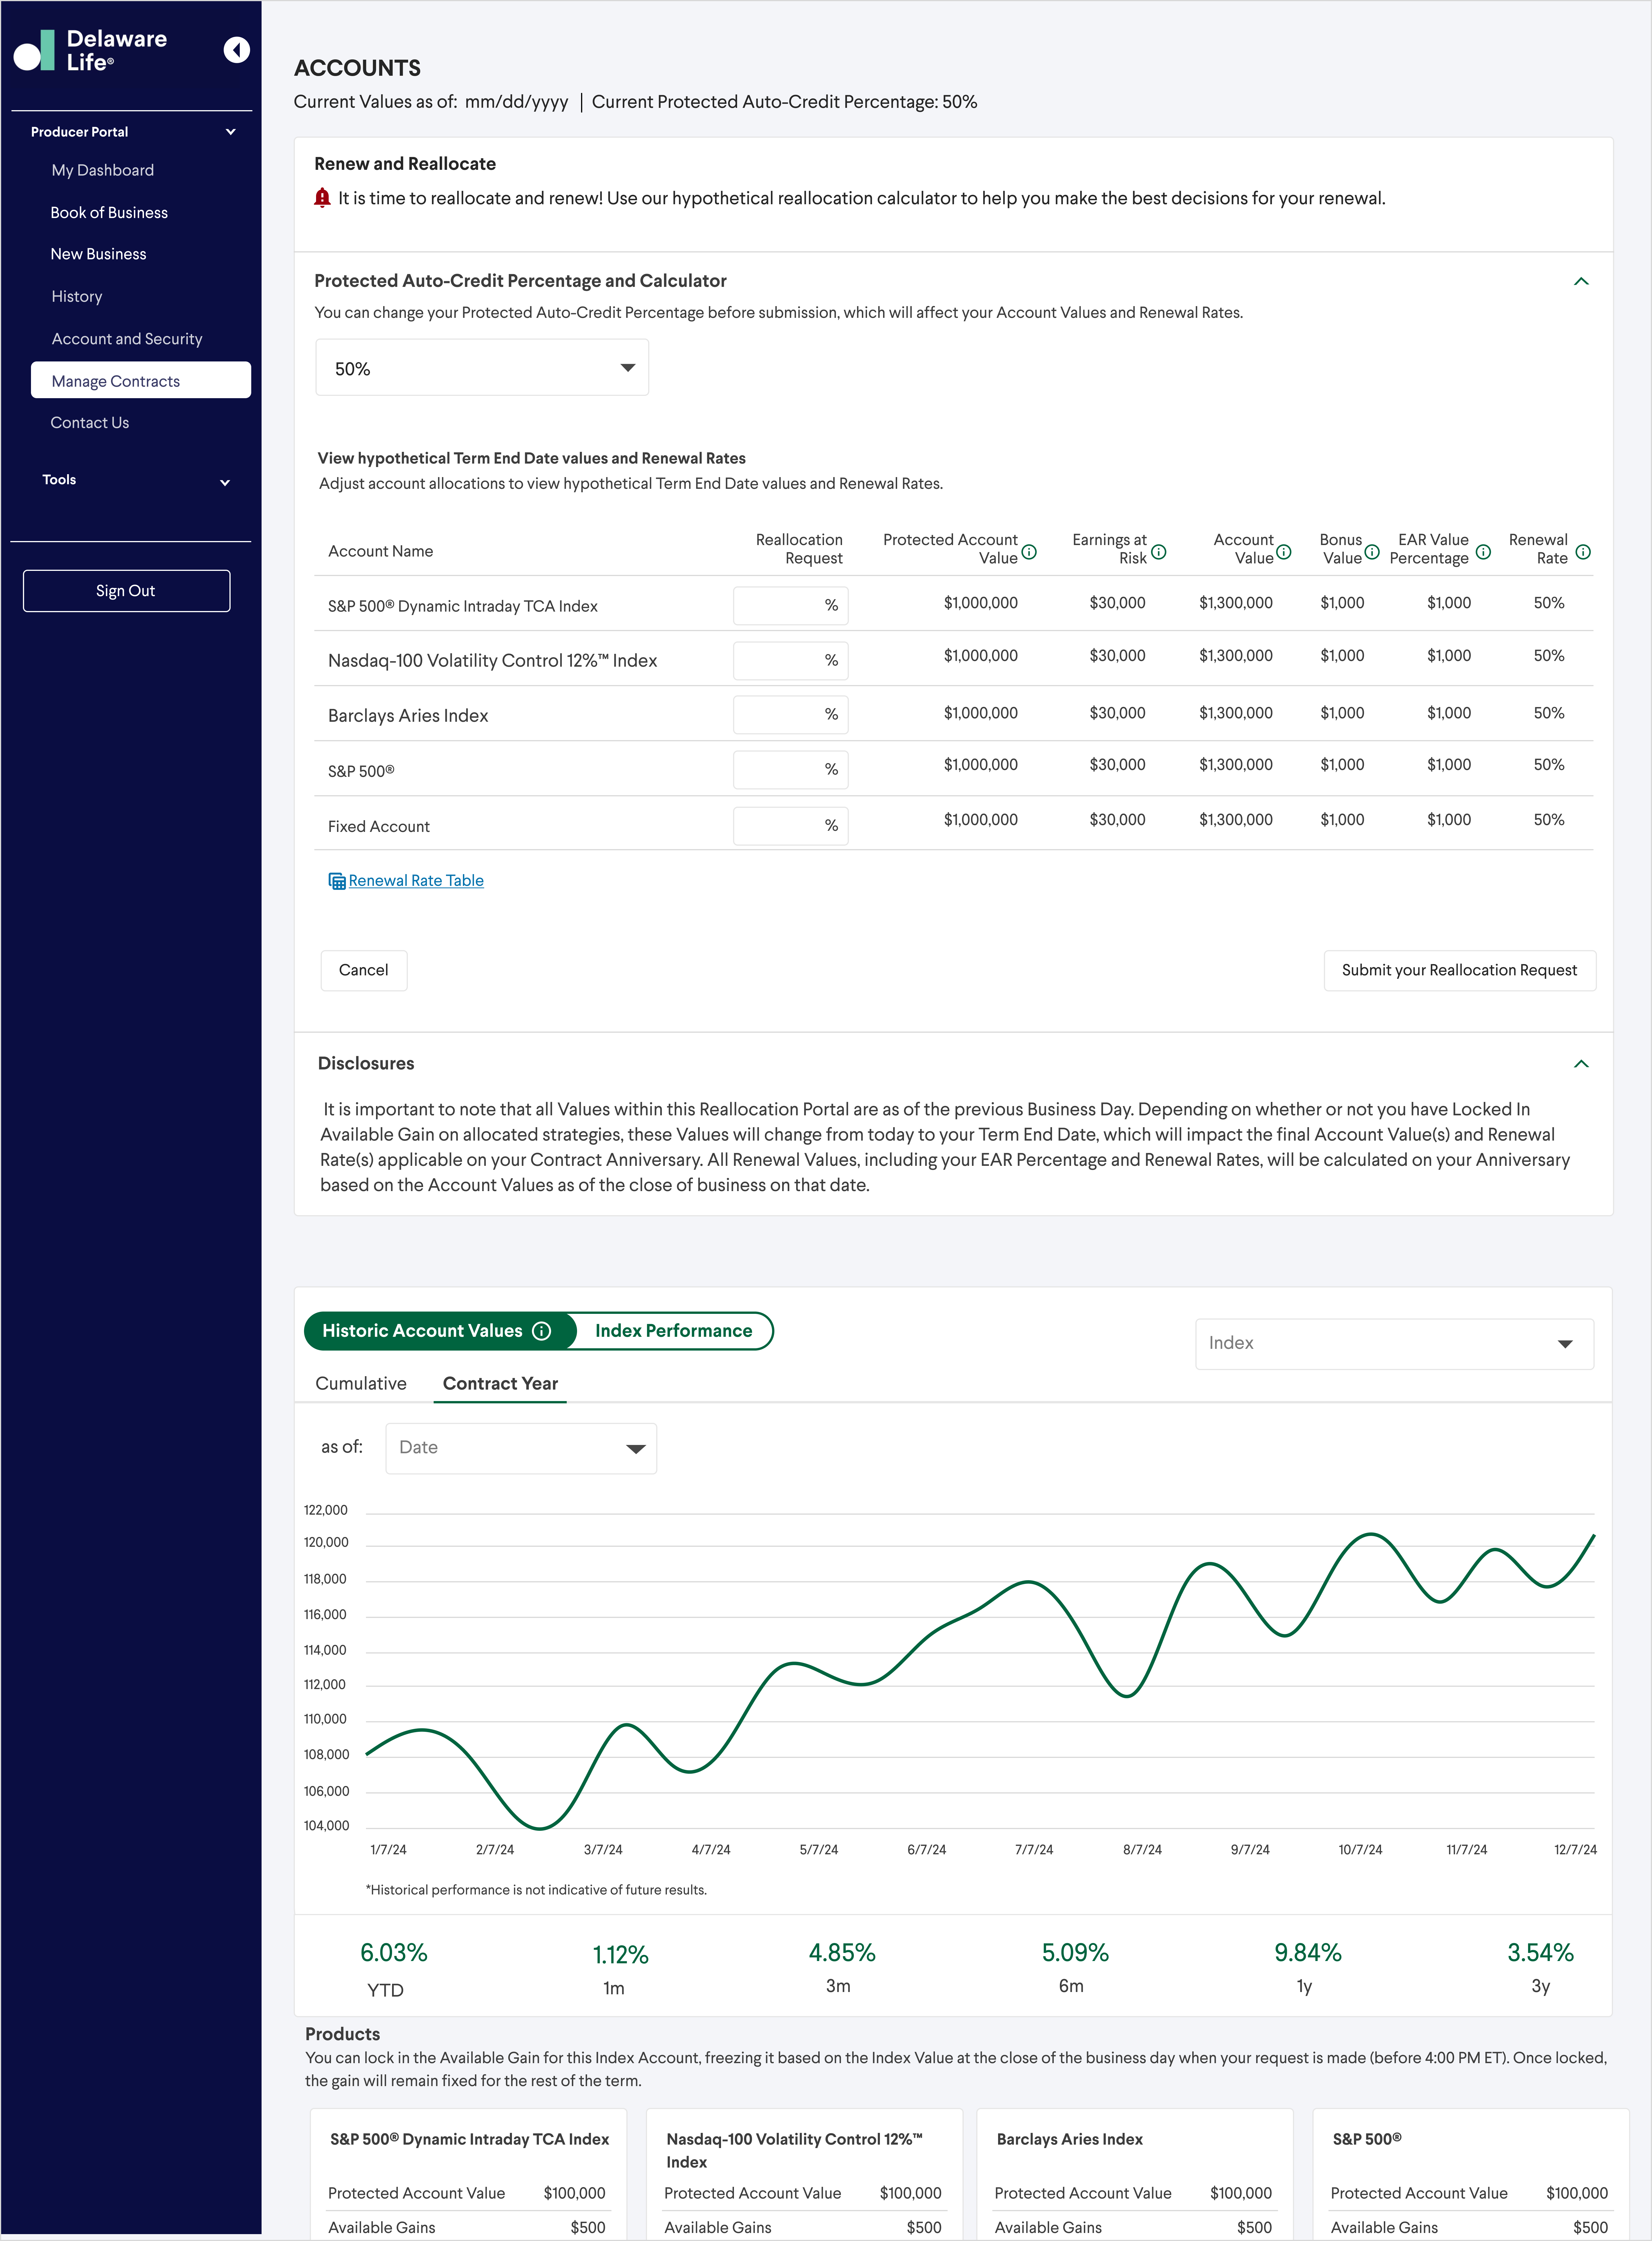Click the Barclays Aries Index reallocation field
This screenshot has height=2241, width=1652.
(x=790, y=715)
